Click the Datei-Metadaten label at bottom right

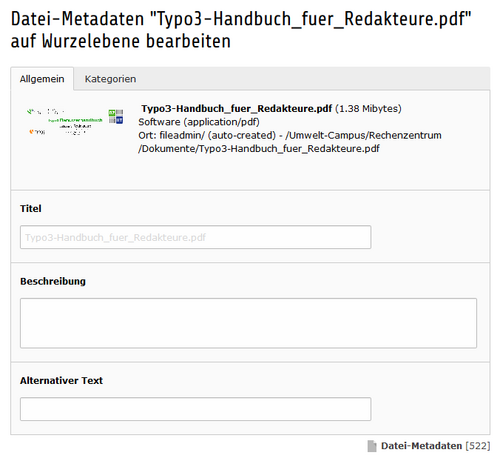point(421,446)
